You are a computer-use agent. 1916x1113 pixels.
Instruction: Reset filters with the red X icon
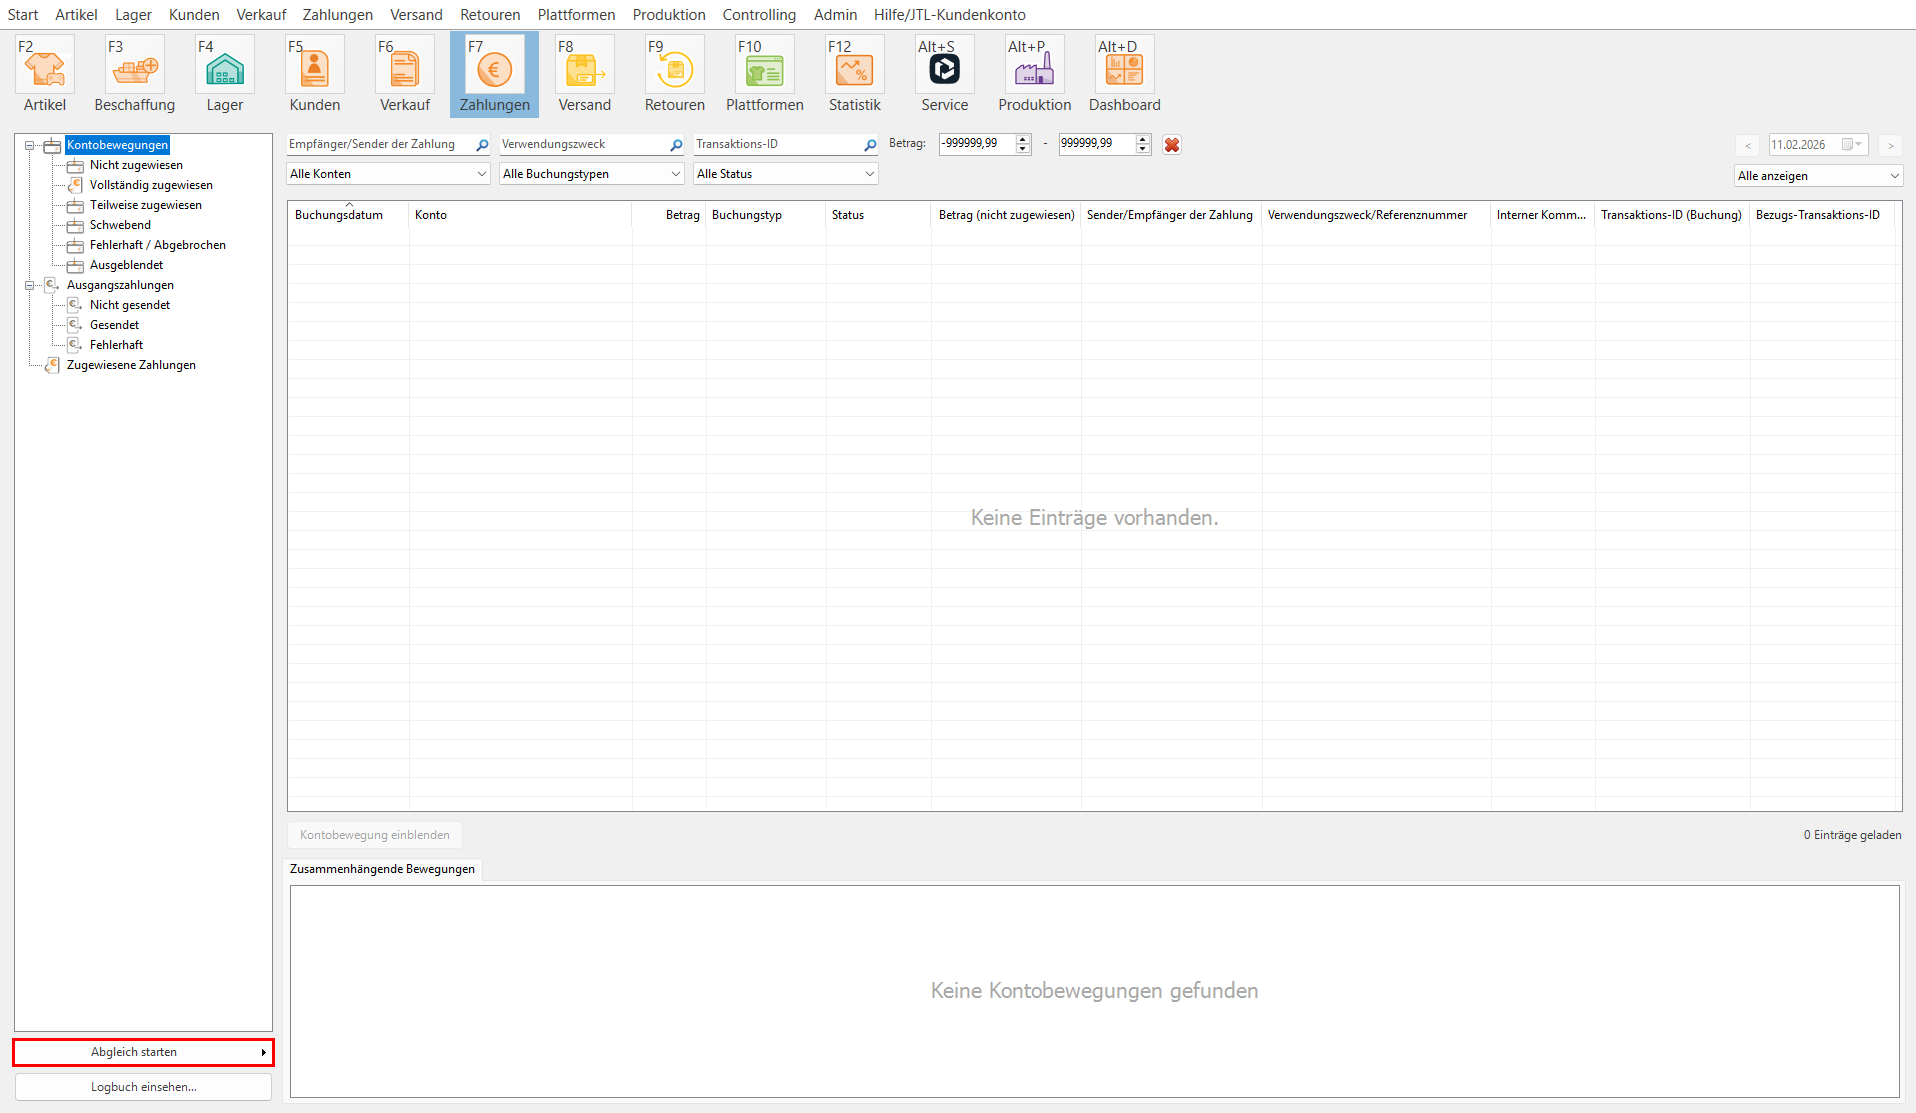1172,145
